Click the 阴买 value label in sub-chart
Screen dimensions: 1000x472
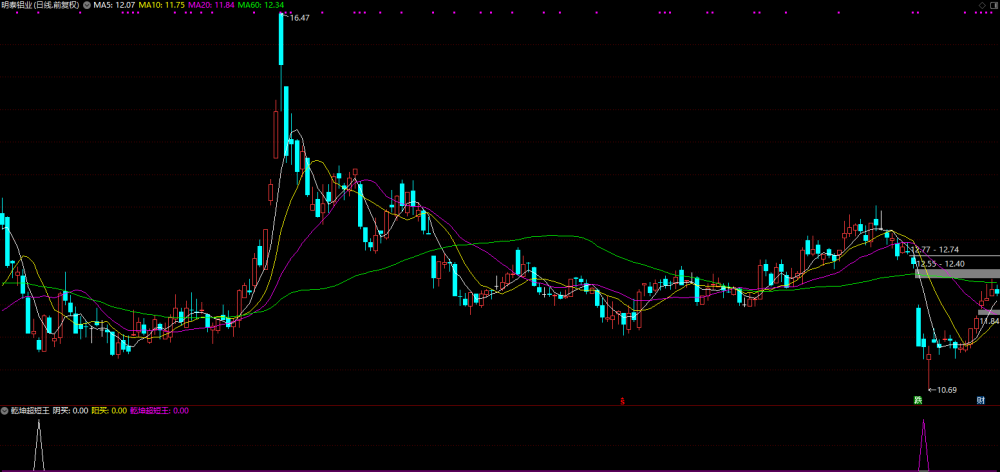pyautogui.click(x=70, y=411)
